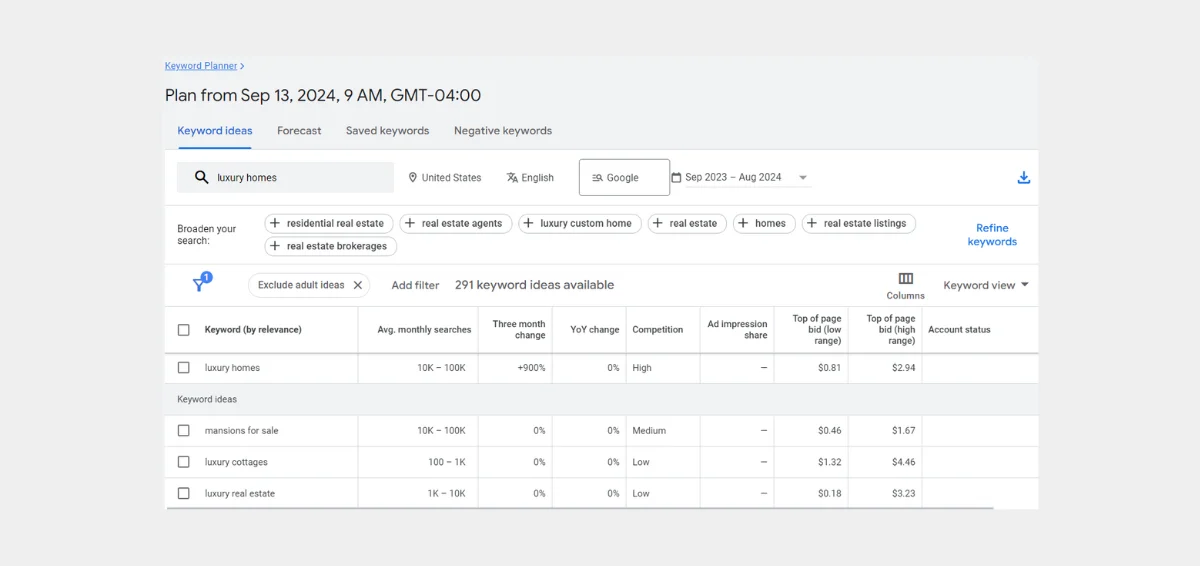1200x566 pixels.
Task: Click plus icon on homes chip
Action: coord(743,223)
